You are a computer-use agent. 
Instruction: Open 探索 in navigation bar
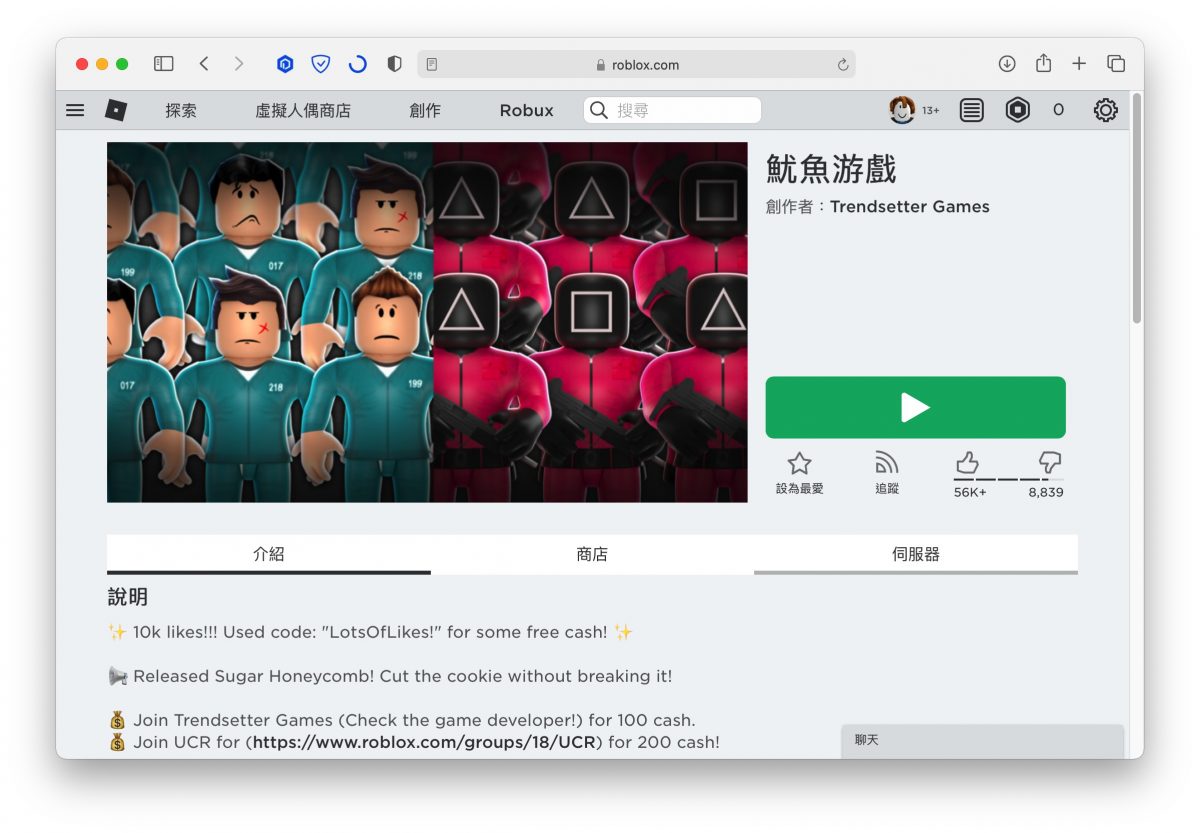[181, 111]
